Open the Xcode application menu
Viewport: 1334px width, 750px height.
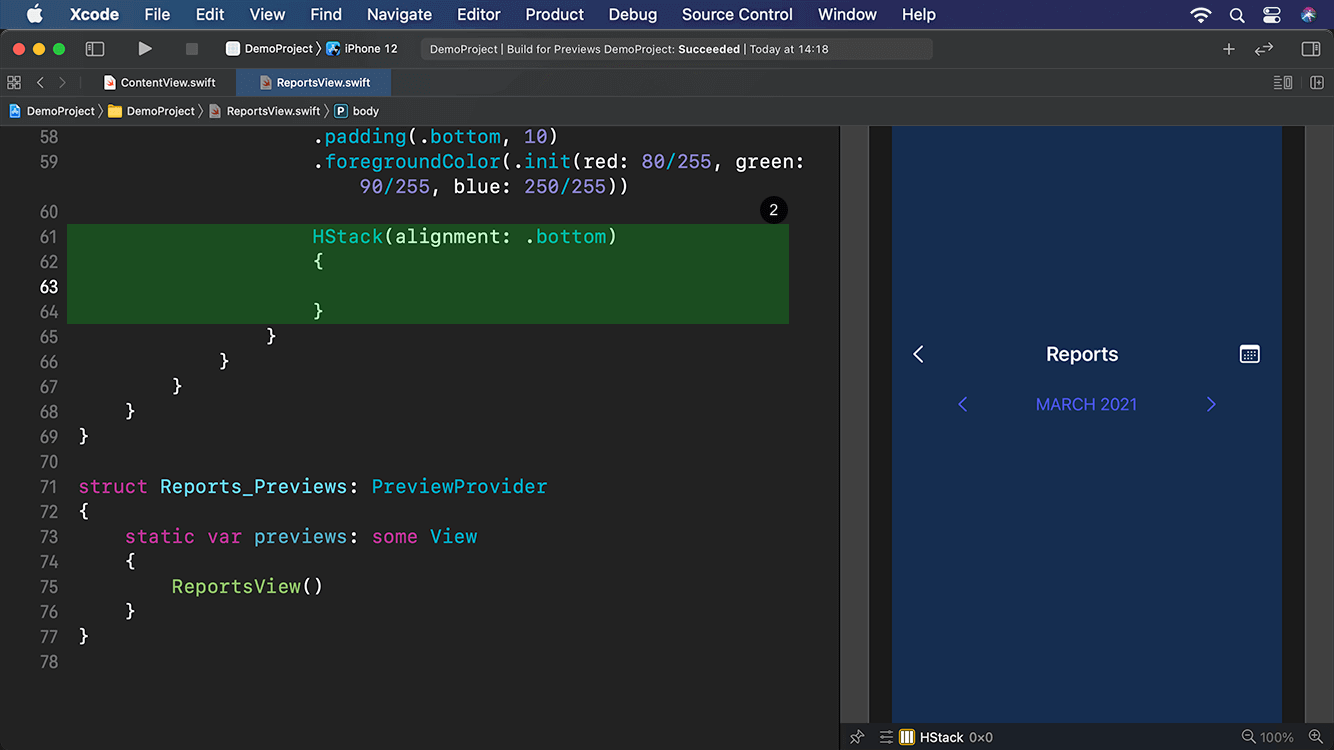pyautogui.click(x=94, y=14)
